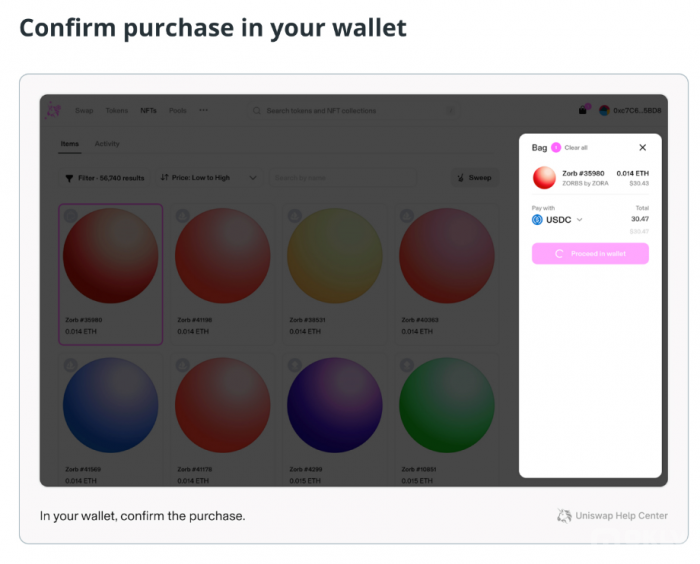Expand the Price: Low to High sort dropdown

click(x=208, y=178)
